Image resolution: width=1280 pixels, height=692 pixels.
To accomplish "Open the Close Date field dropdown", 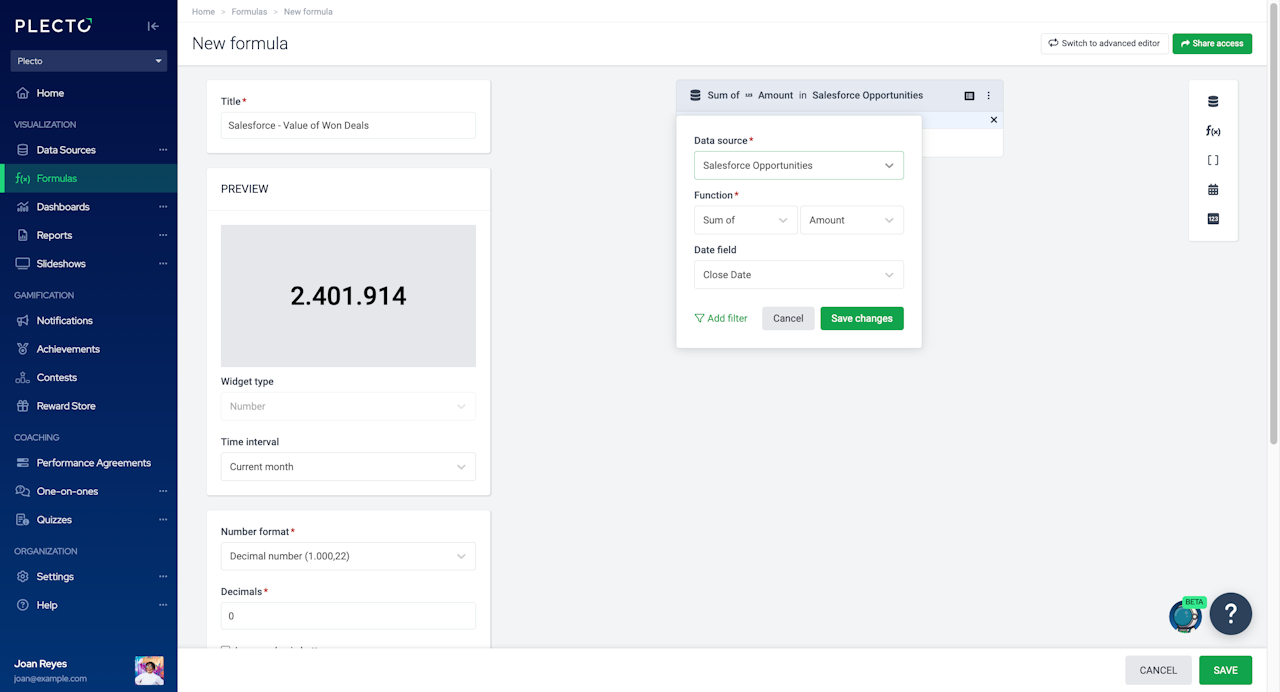I will pyautogui.click(x=798, y=275).
